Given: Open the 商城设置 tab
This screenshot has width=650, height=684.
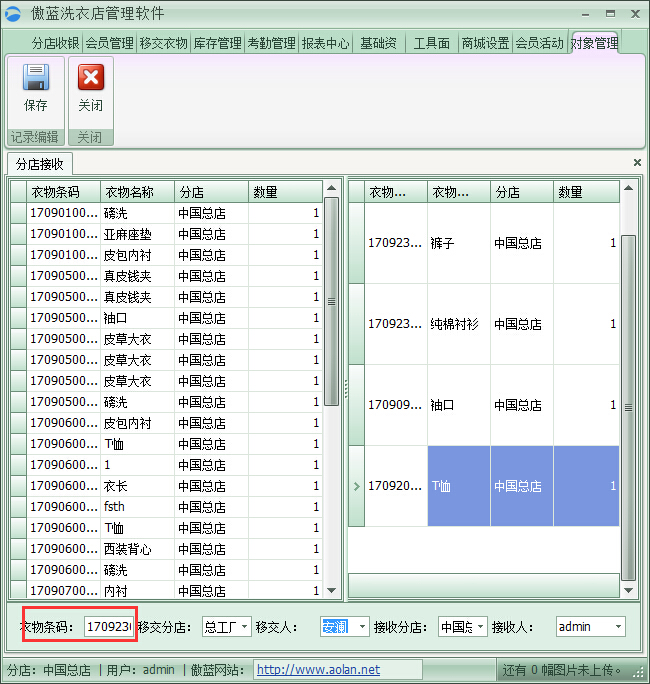Looking at the screenshot, I should (x=486, y=43).
